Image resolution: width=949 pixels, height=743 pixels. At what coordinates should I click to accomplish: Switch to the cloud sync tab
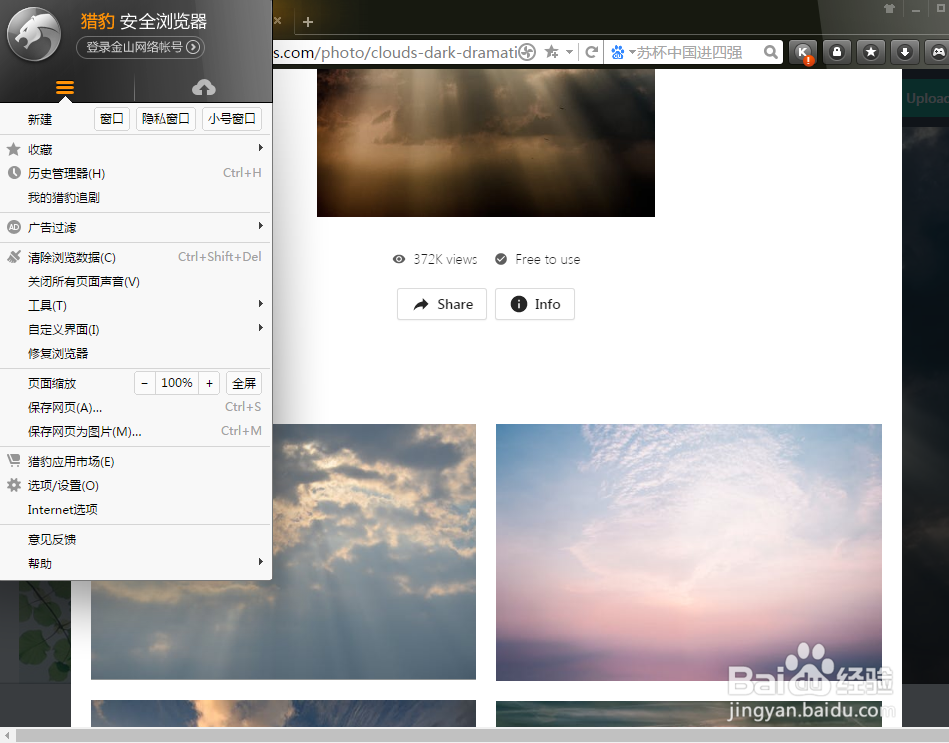click(x=204, y=88)
